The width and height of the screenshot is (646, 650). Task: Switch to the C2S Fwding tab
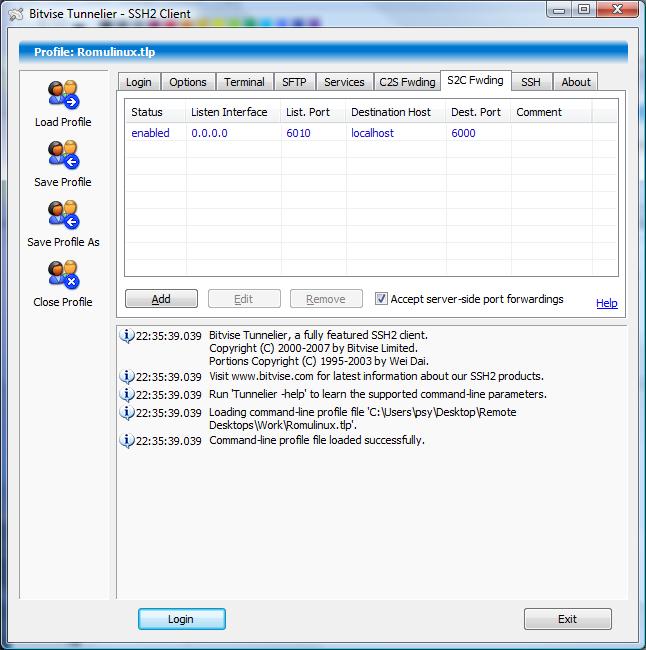pos(407,82)
